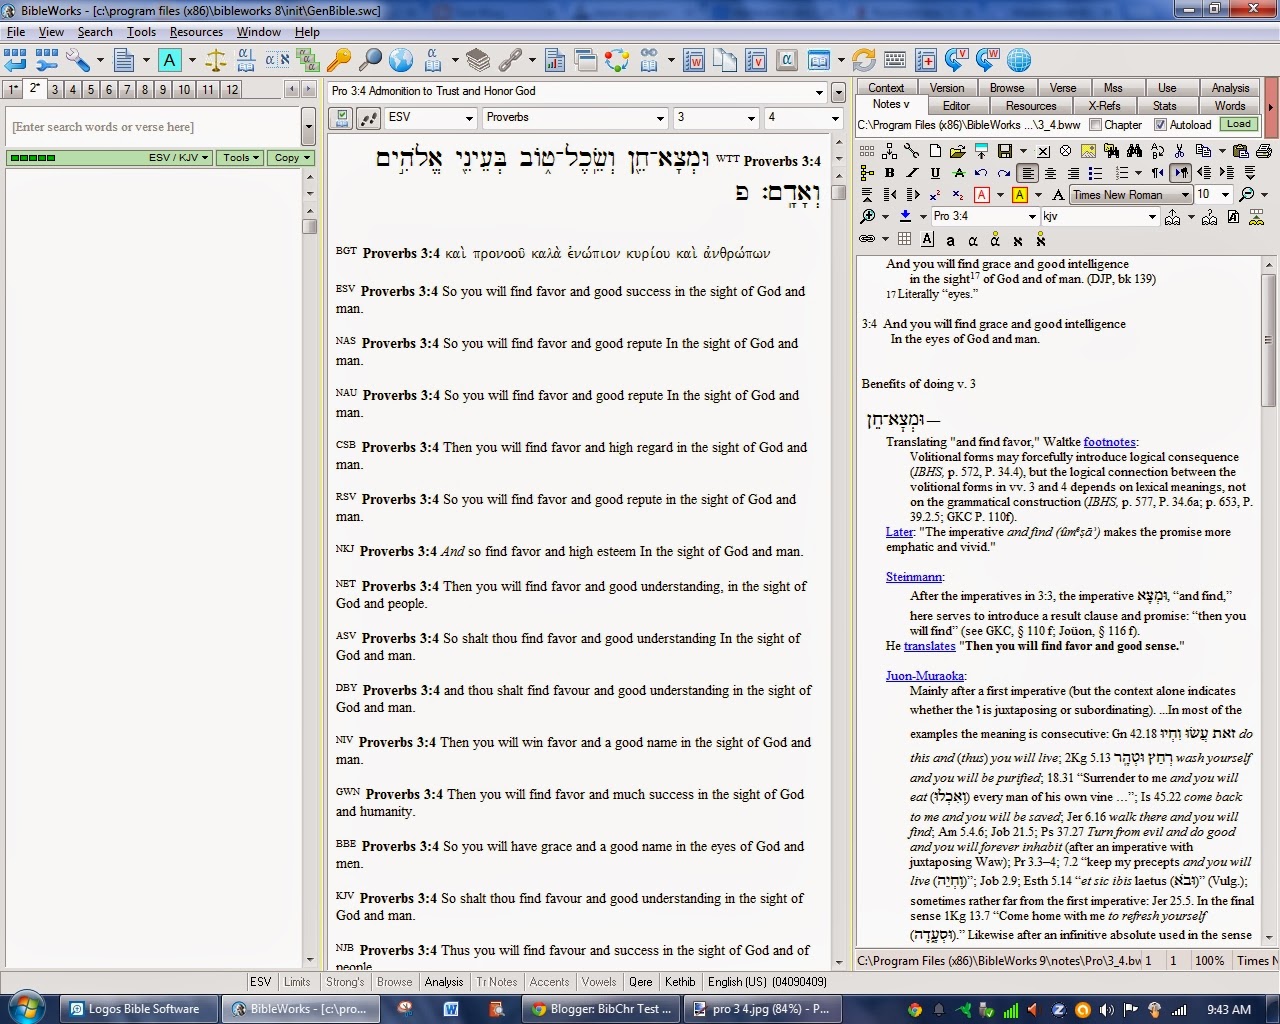Open the stacked books resource icon
Viewport: 1280px width, 1024px height.
coord(478,60)
